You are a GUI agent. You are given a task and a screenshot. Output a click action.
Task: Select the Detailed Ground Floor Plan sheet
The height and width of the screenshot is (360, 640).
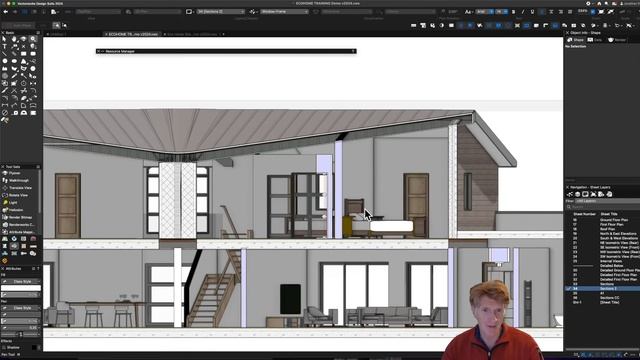point(602,270)
